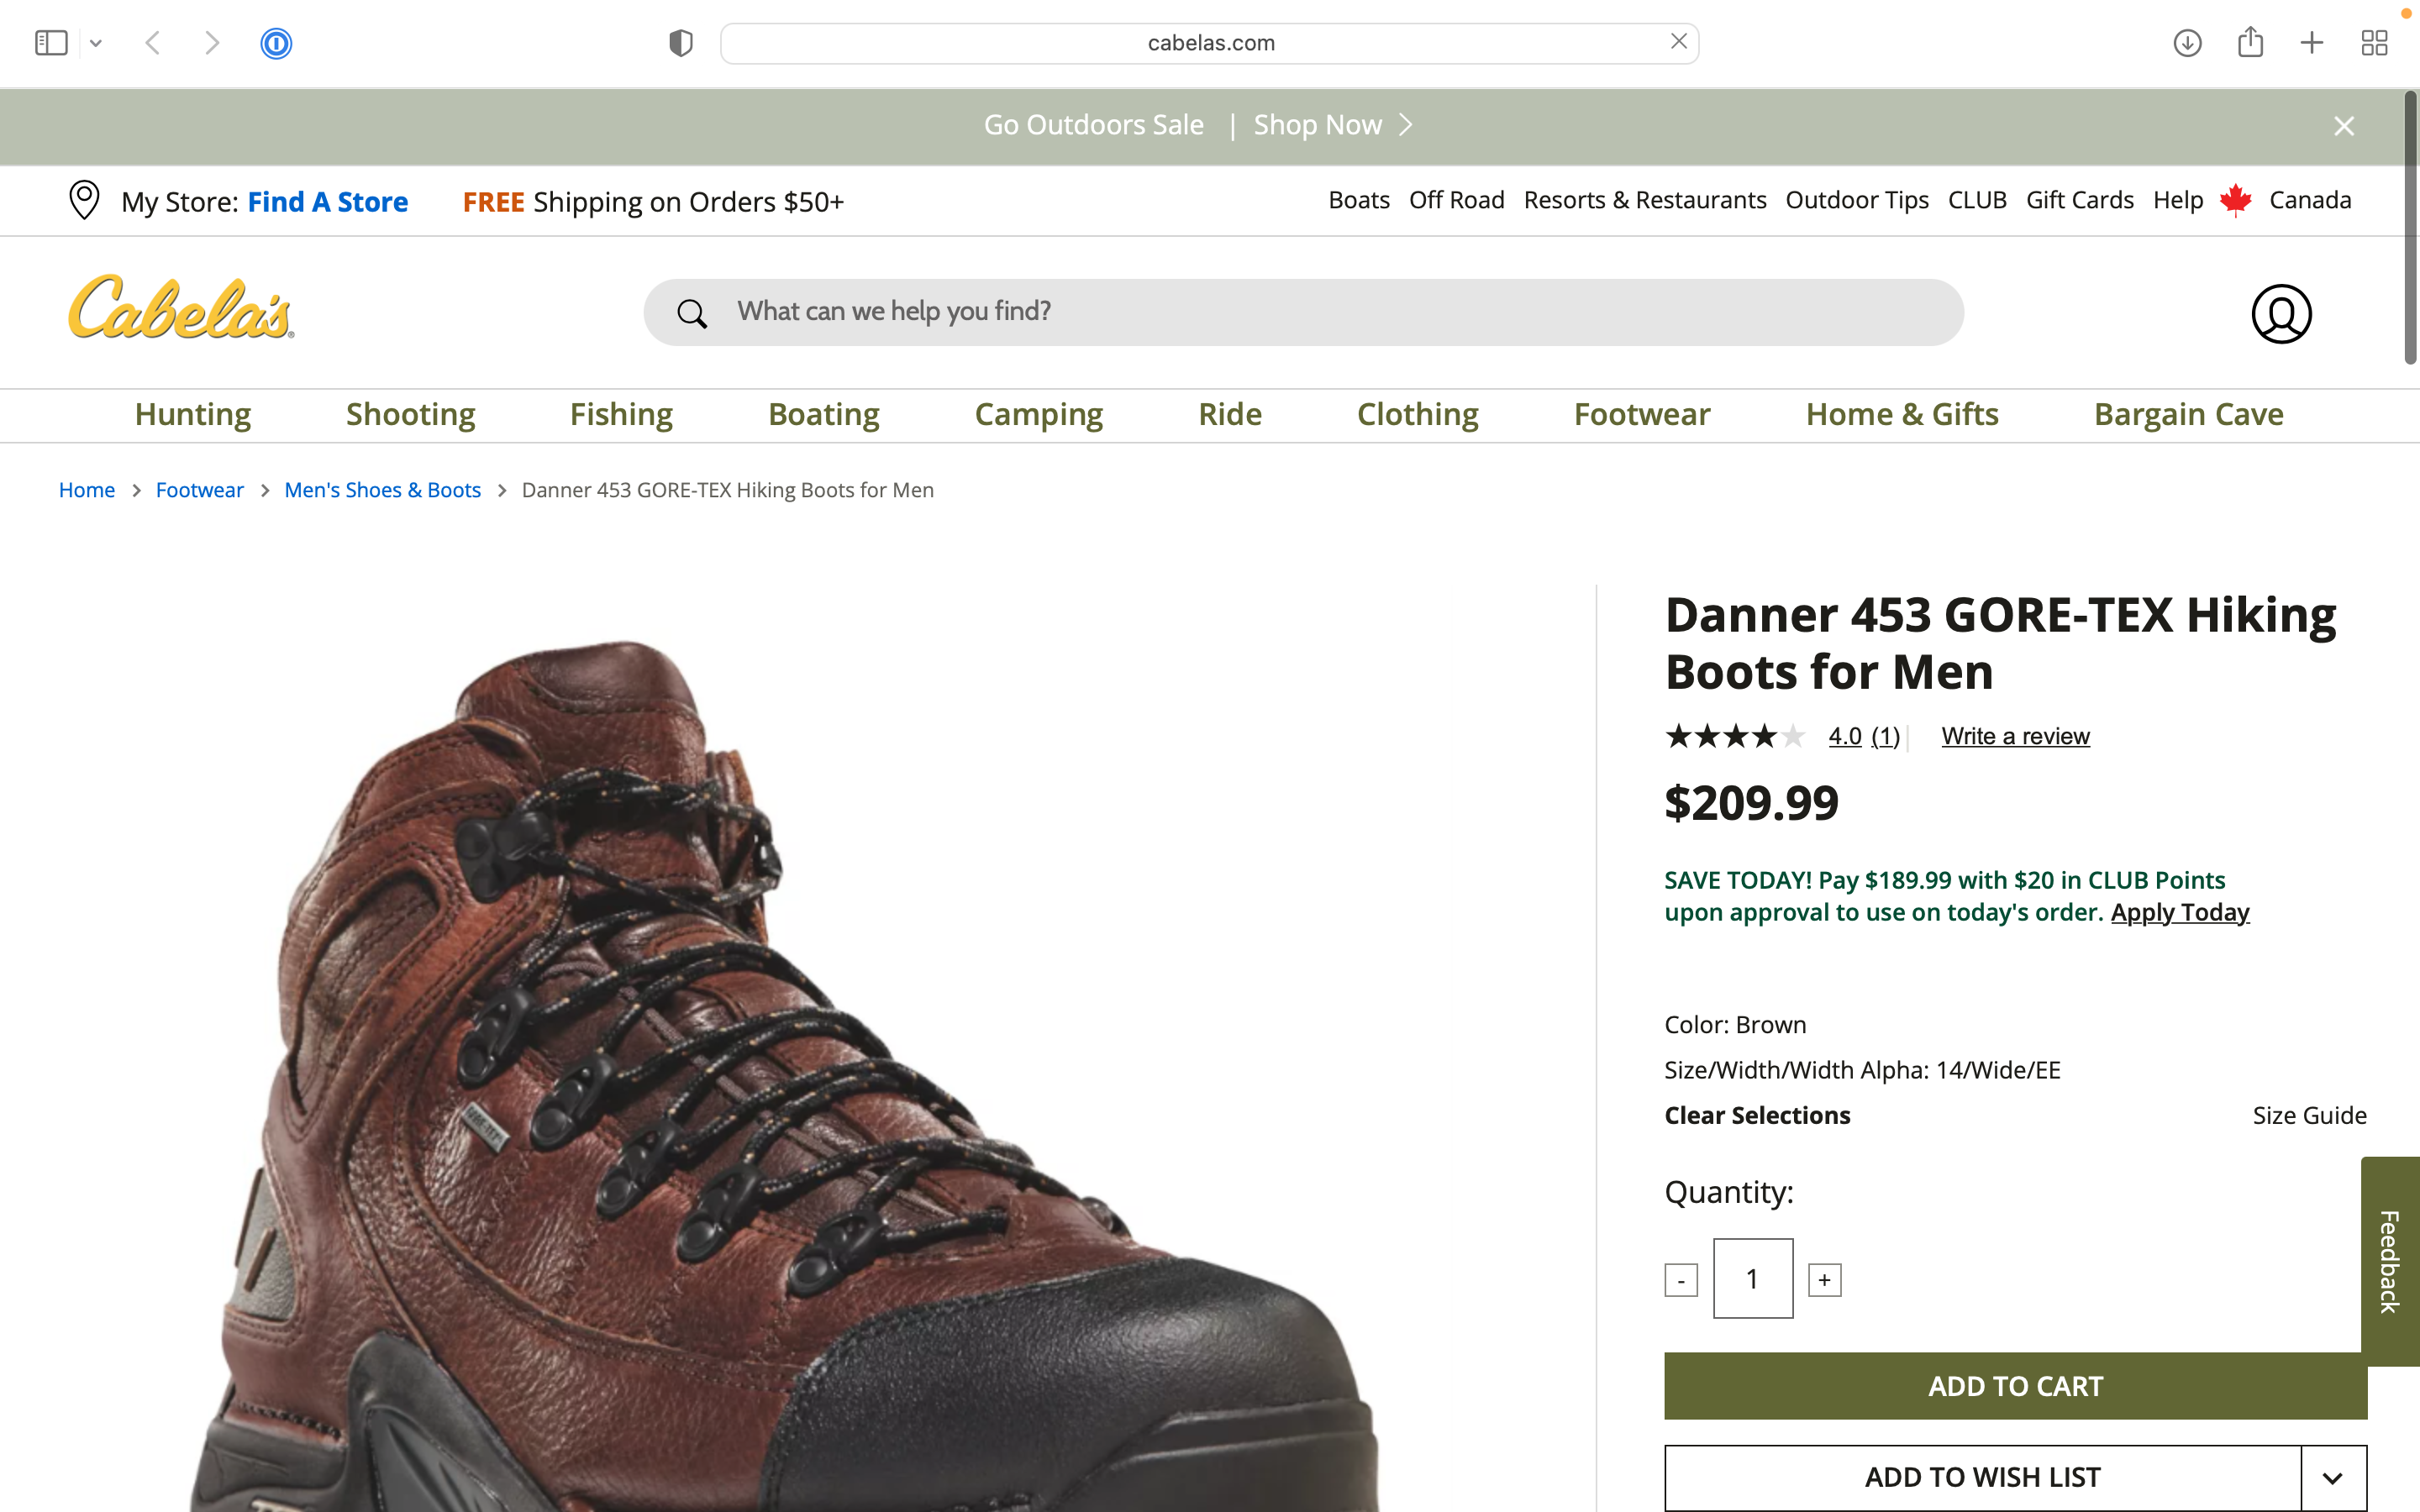This screenshot has width=2420, height=1512.
Task: Open the Share icon in Safari
Action: 2250,42
